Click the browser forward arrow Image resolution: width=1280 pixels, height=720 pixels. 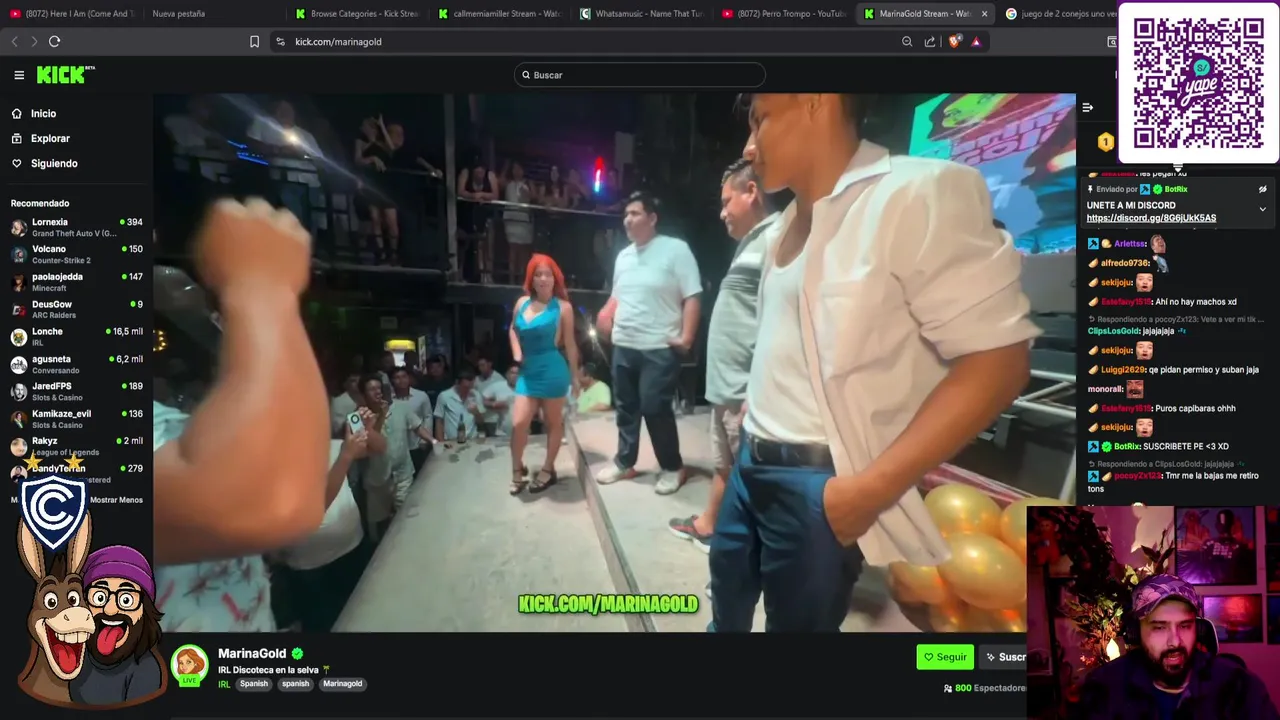pos(33,41)
